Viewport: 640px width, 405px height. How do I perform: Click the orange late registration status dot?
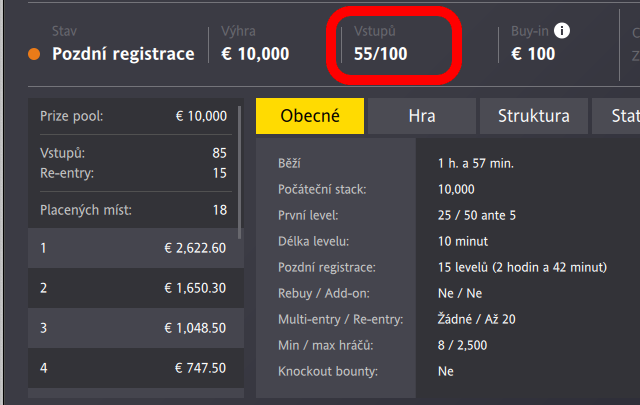(34, 54)
